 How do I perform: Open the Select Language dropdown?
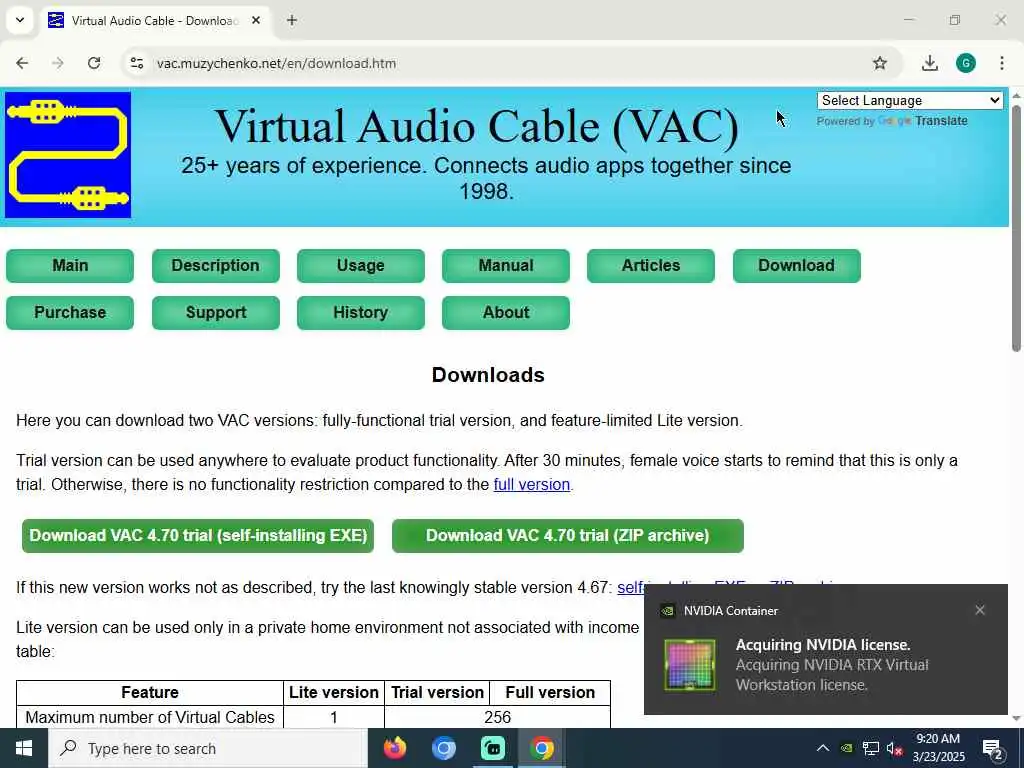[910, 101]
